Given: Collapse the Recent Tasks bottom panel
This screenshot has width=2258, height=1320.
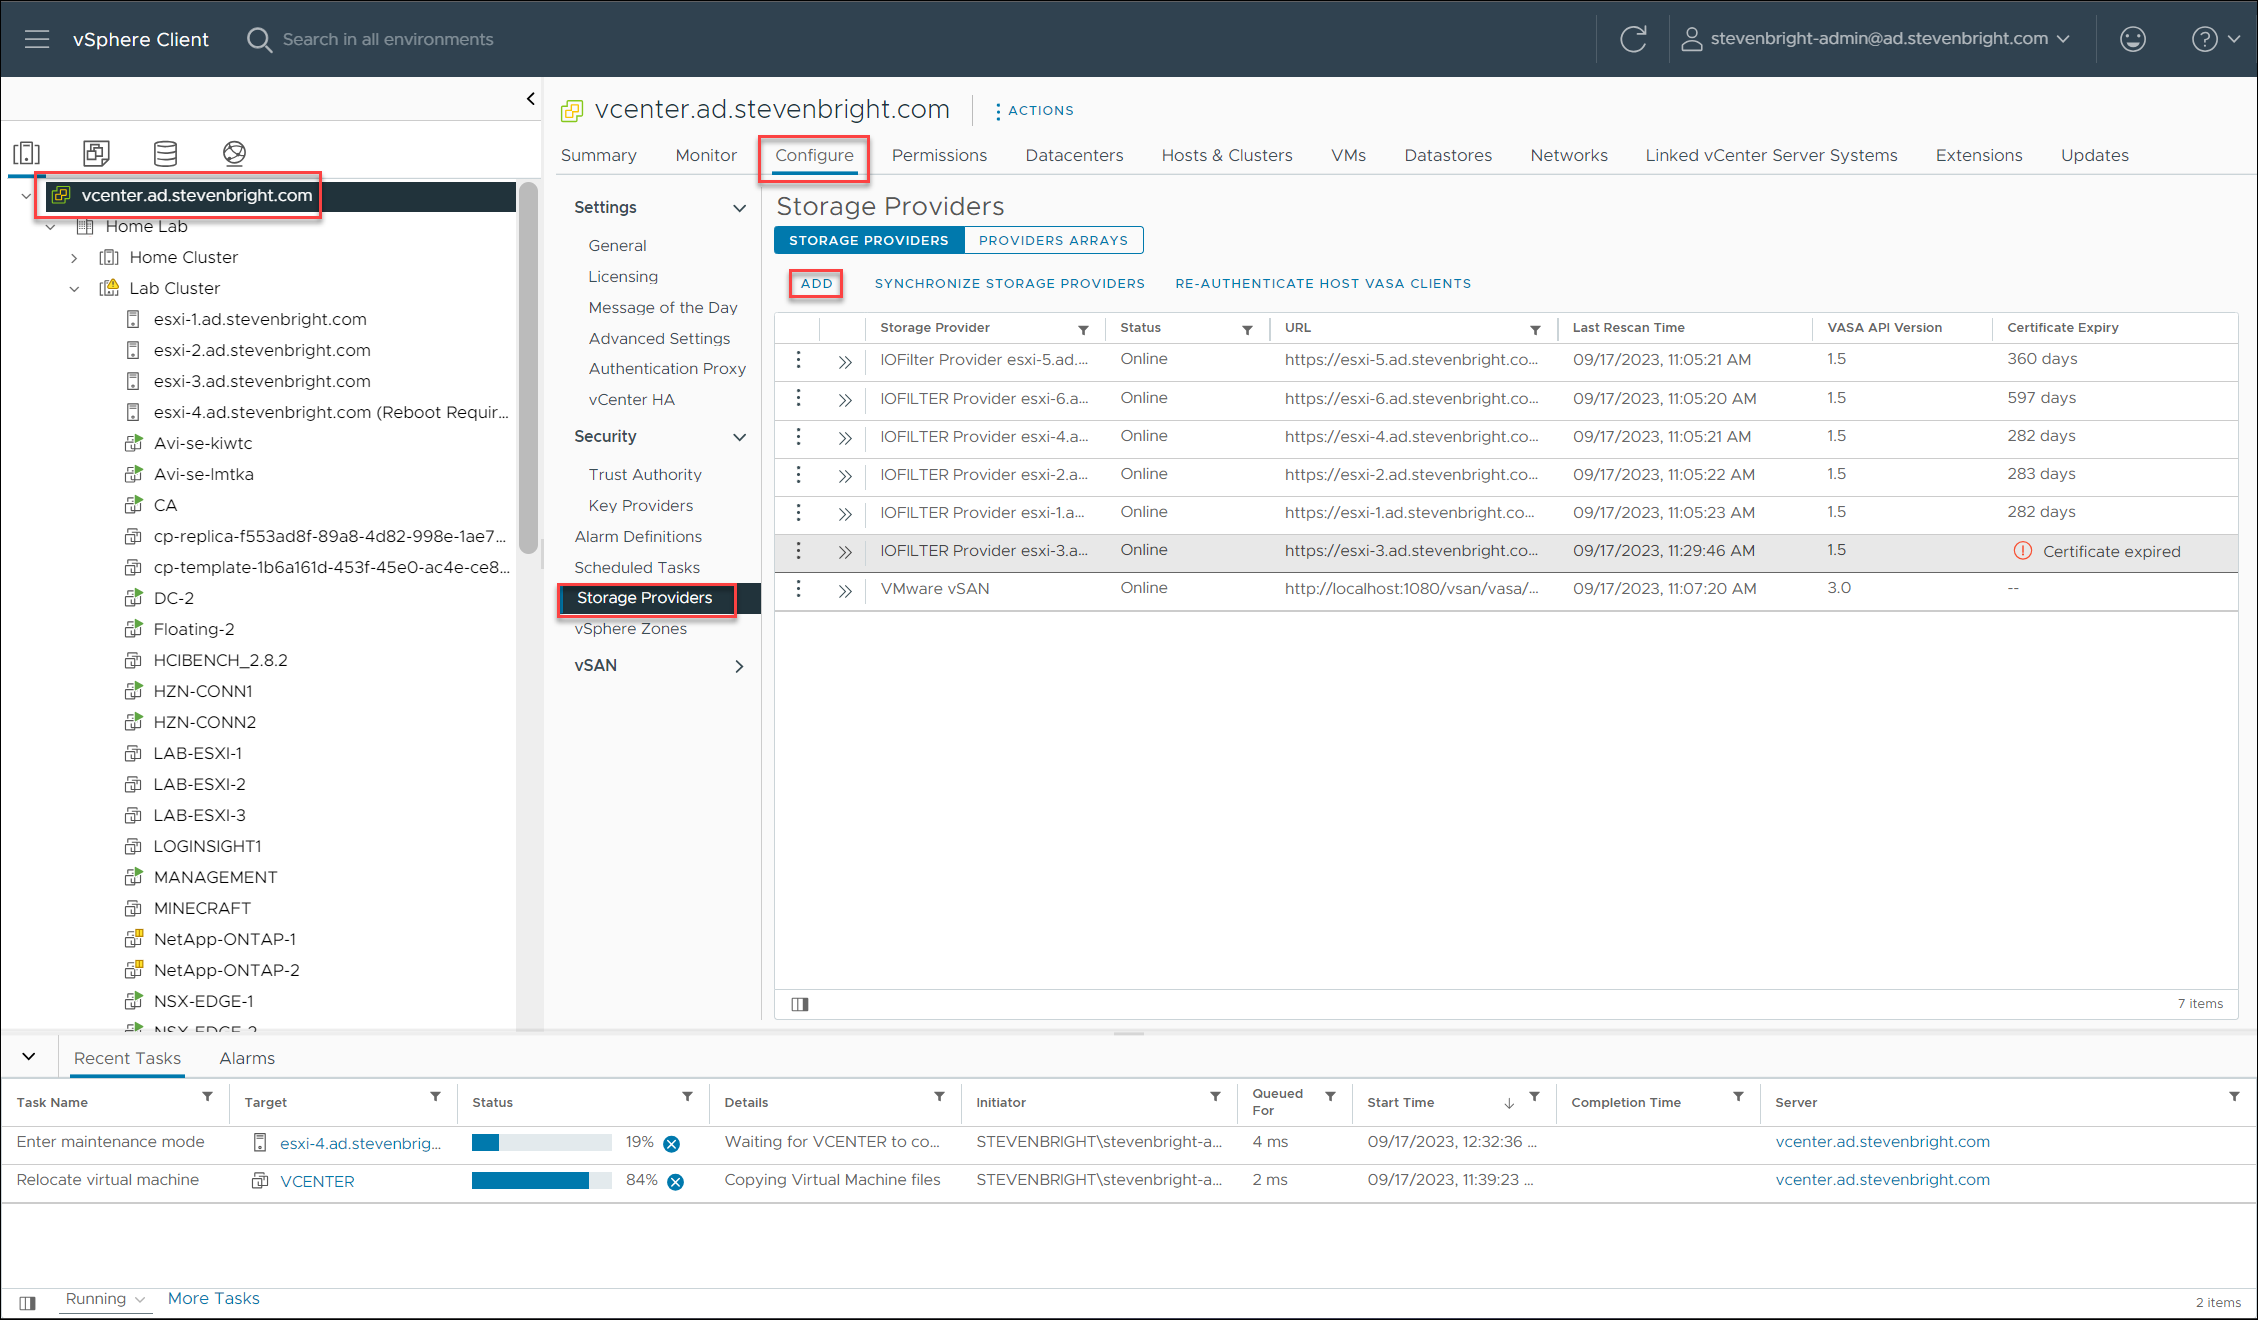Looking at the screenshot, I should click(x=29, y=1057).
